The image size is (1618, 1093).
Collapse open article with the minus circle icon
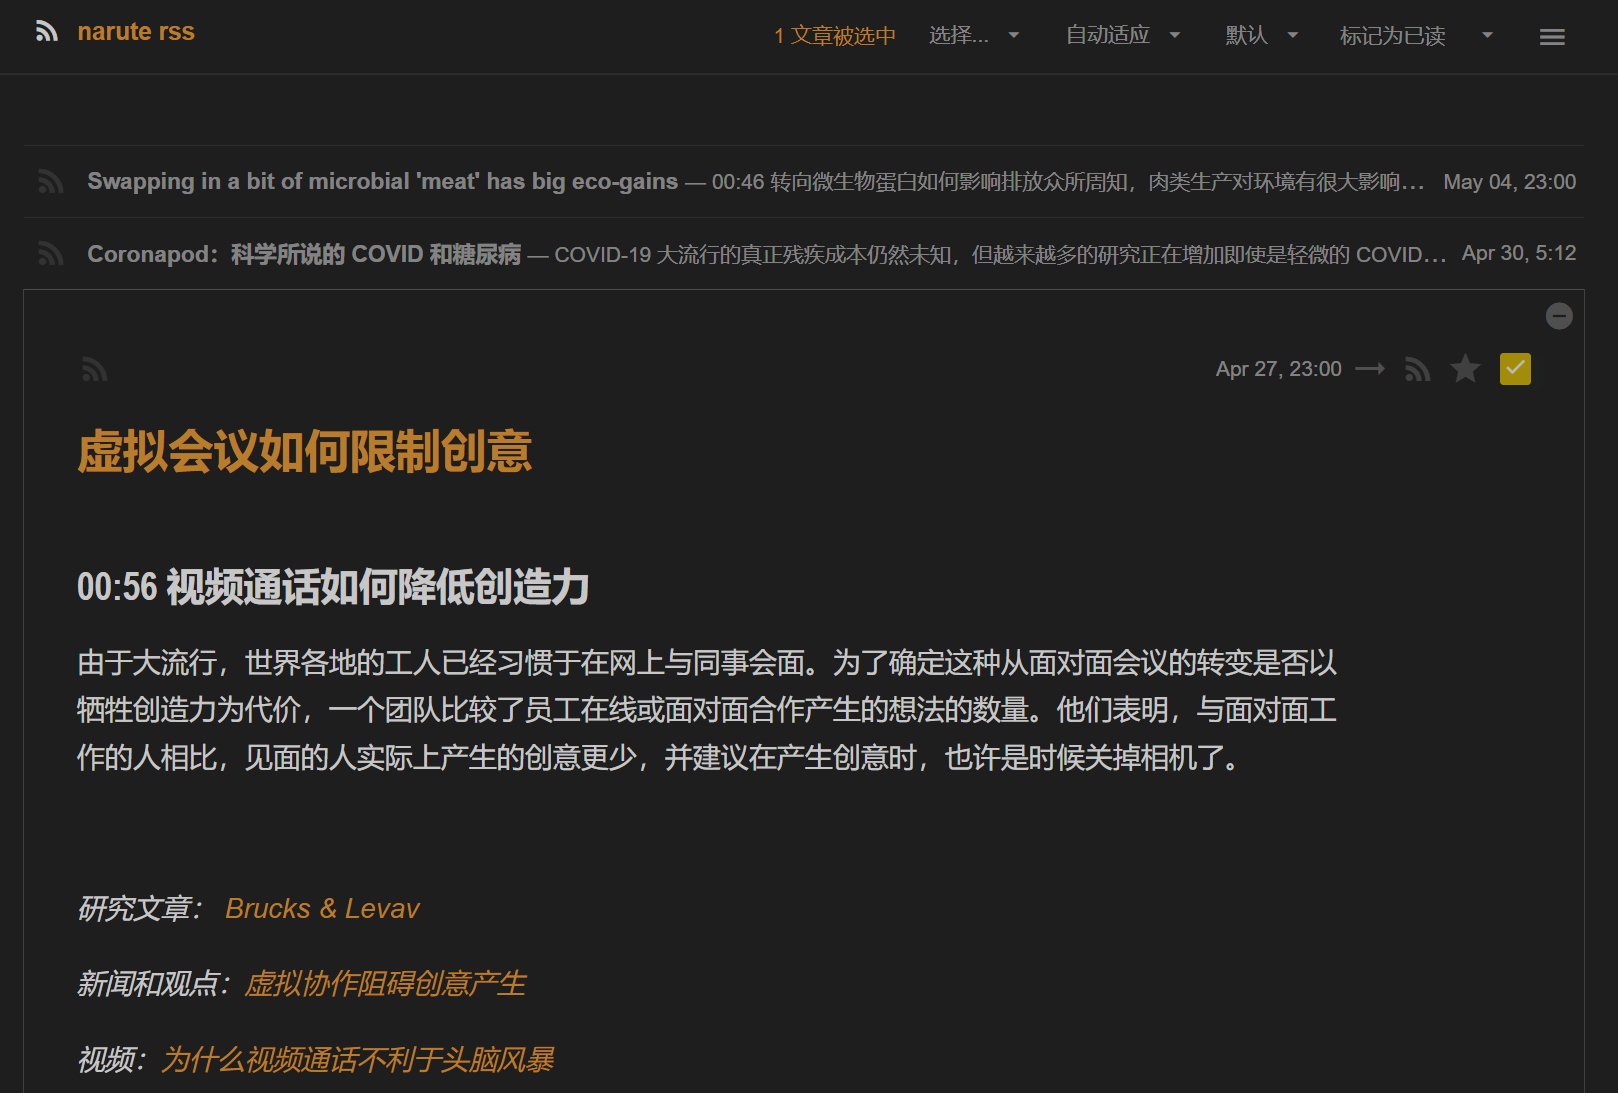[1558, 316]
